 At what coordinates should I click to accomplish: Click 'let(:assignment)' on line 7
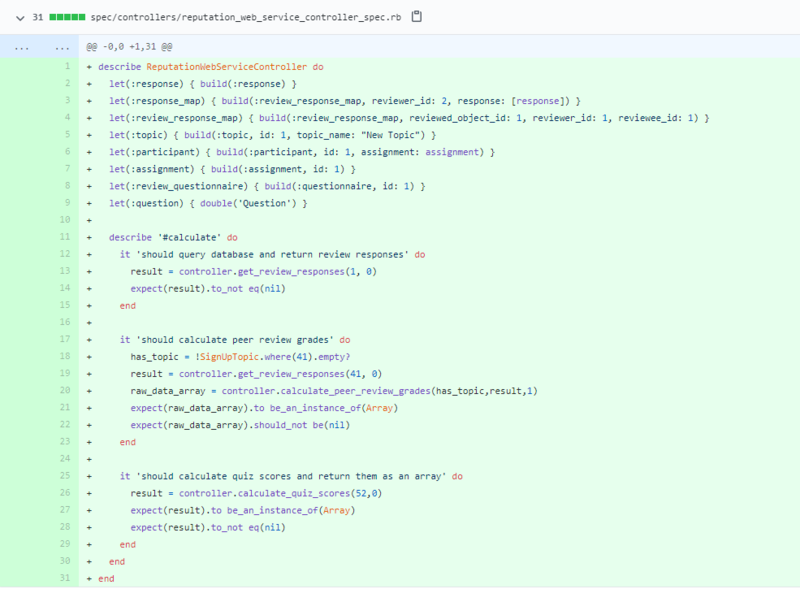pos(152,169)
